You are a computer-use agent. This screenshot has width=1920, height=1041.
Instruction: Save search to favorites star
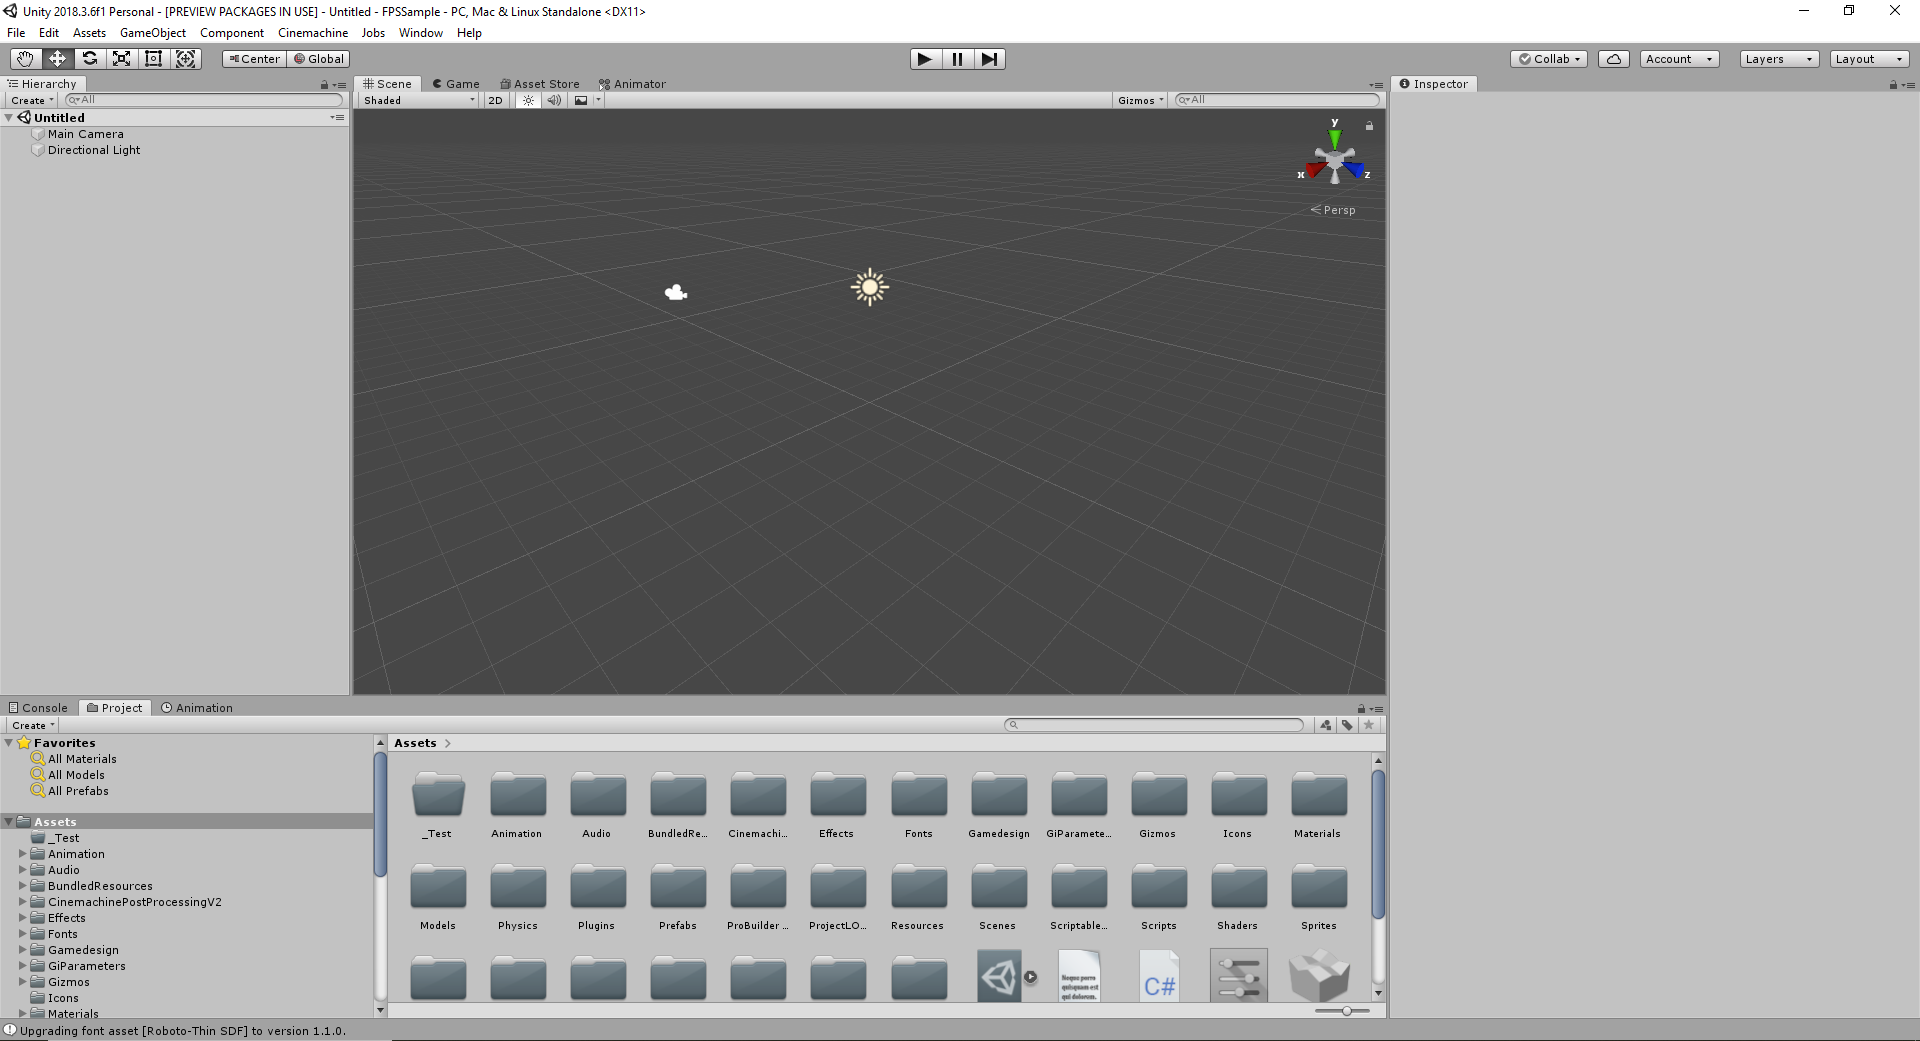click(x=1369, y=725)
